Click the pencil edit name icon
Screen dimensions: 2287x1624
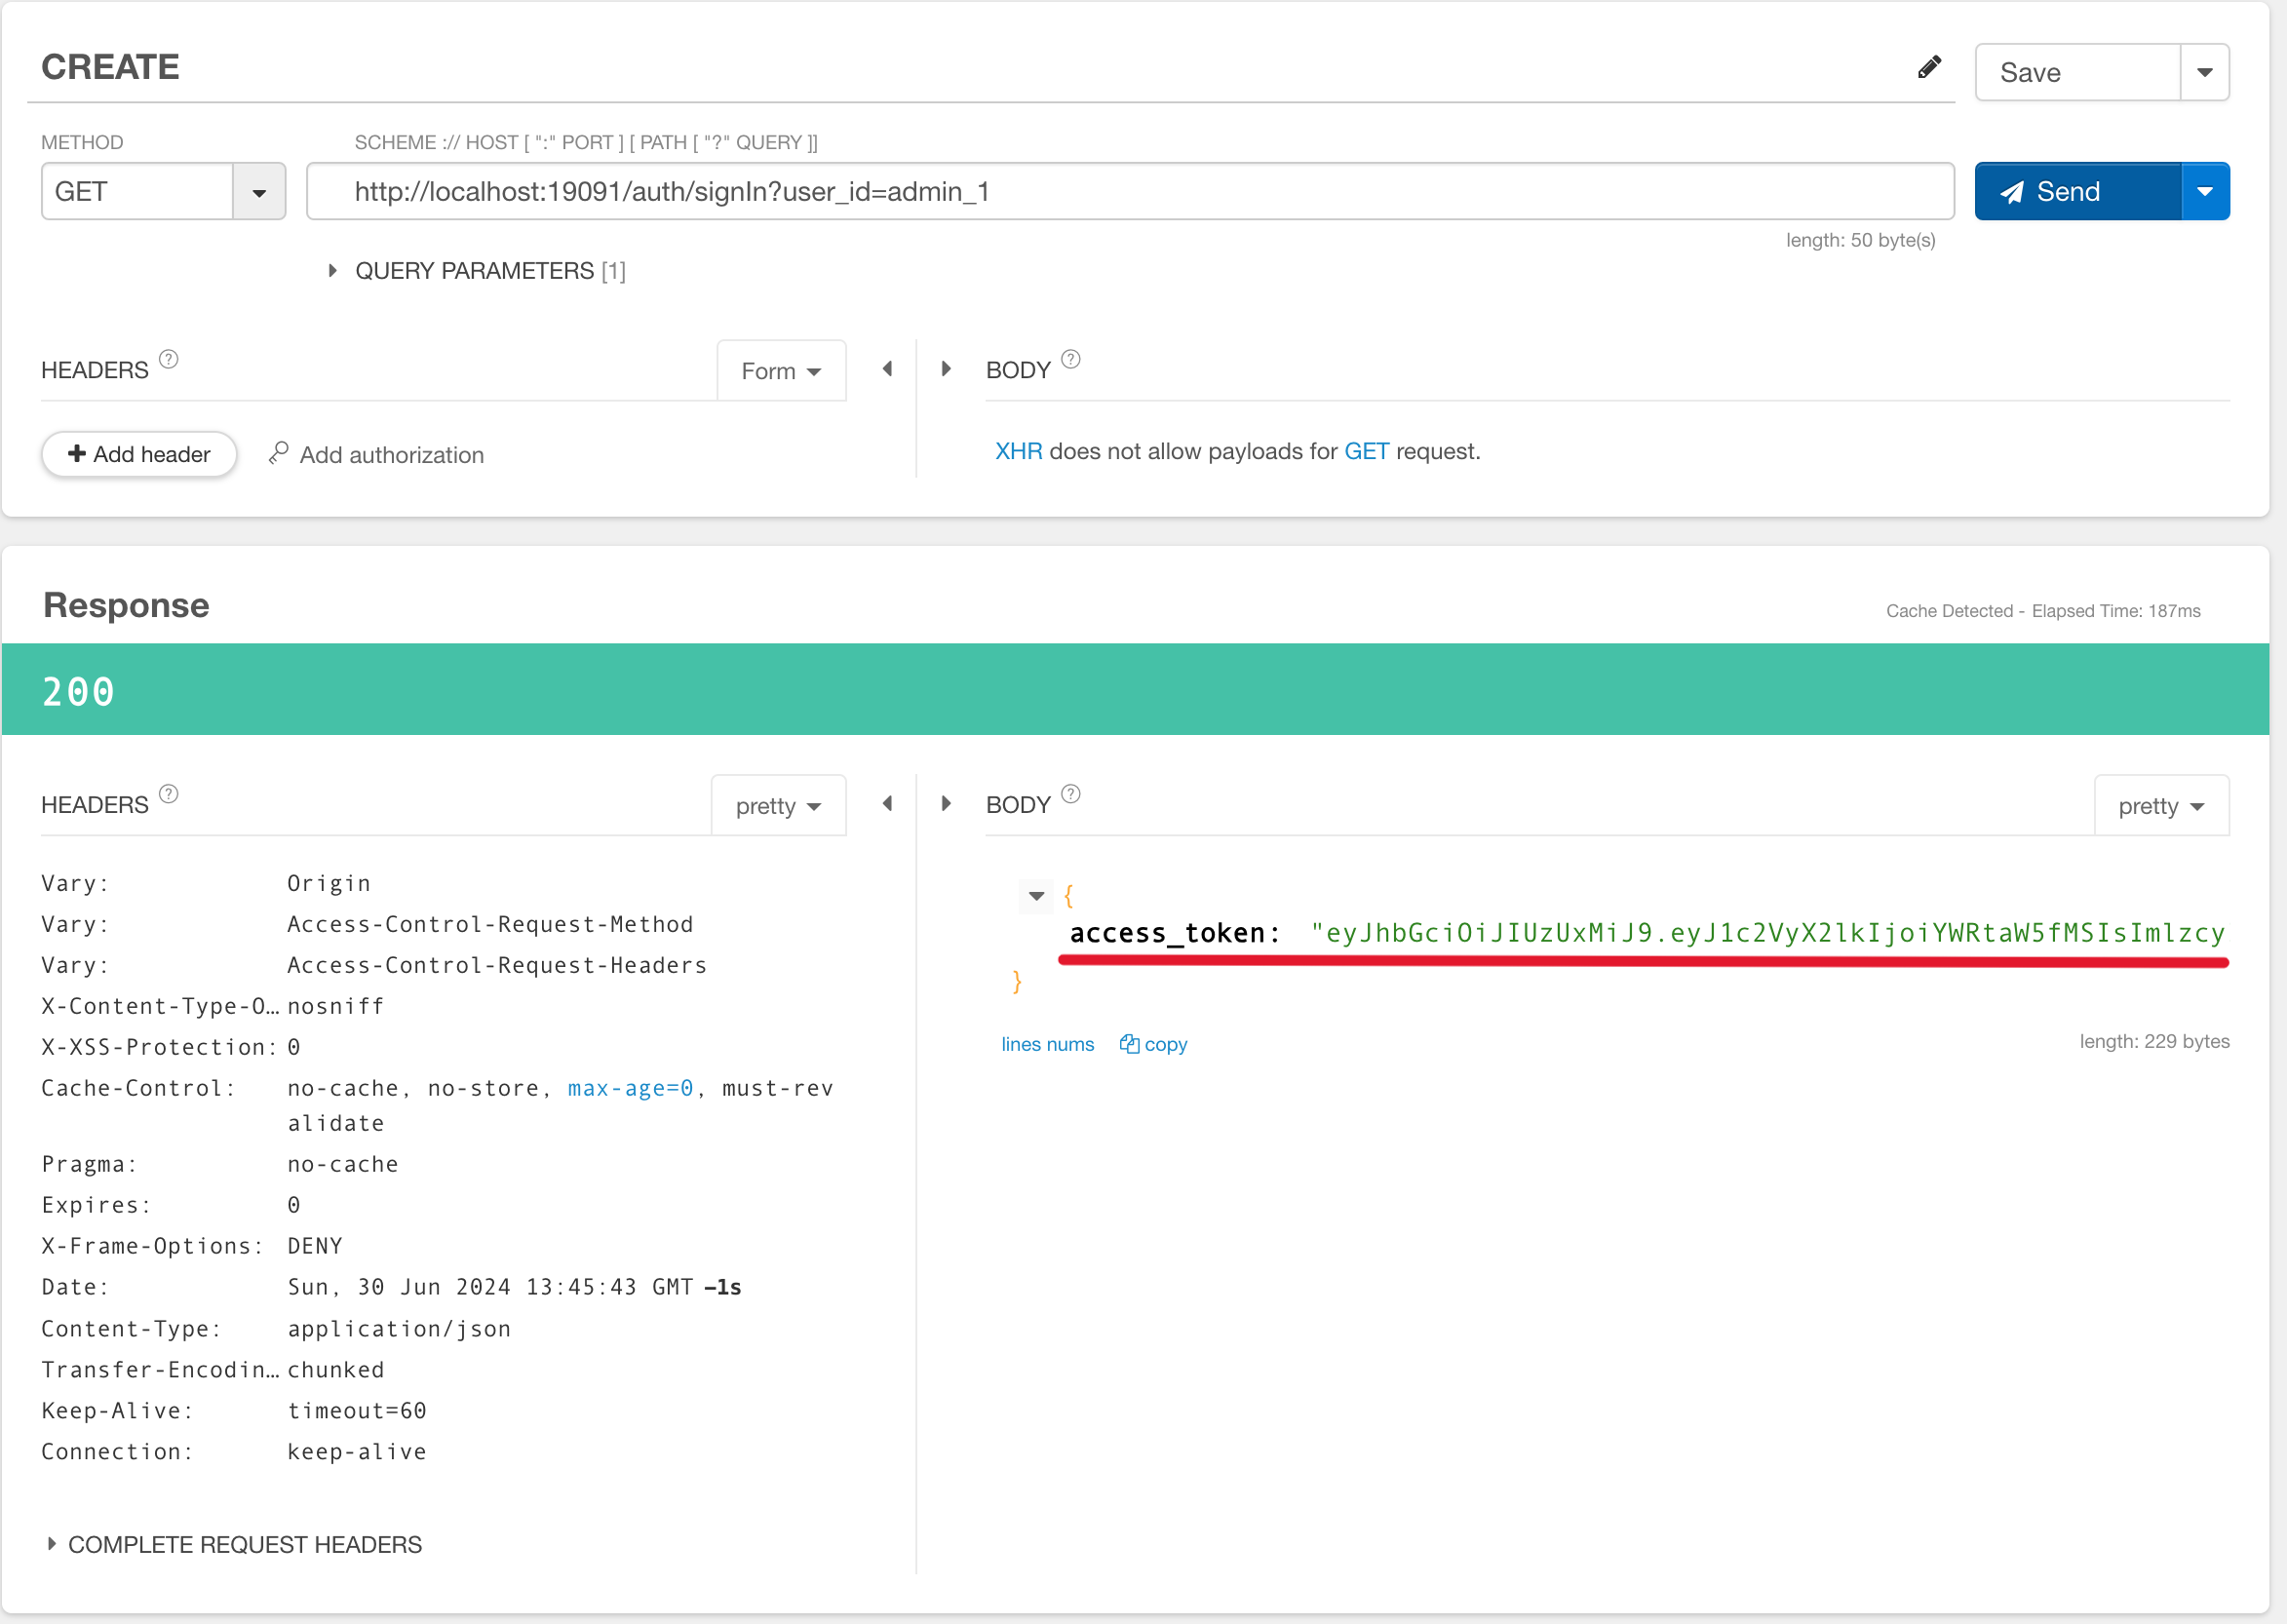[1929, 67]
